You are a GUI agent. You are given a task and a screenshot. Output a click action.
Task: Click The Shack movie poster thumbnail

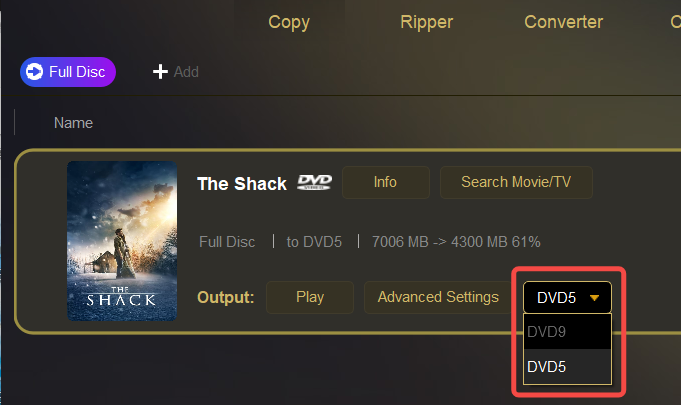pyautogui.click(x=122, y=241)
